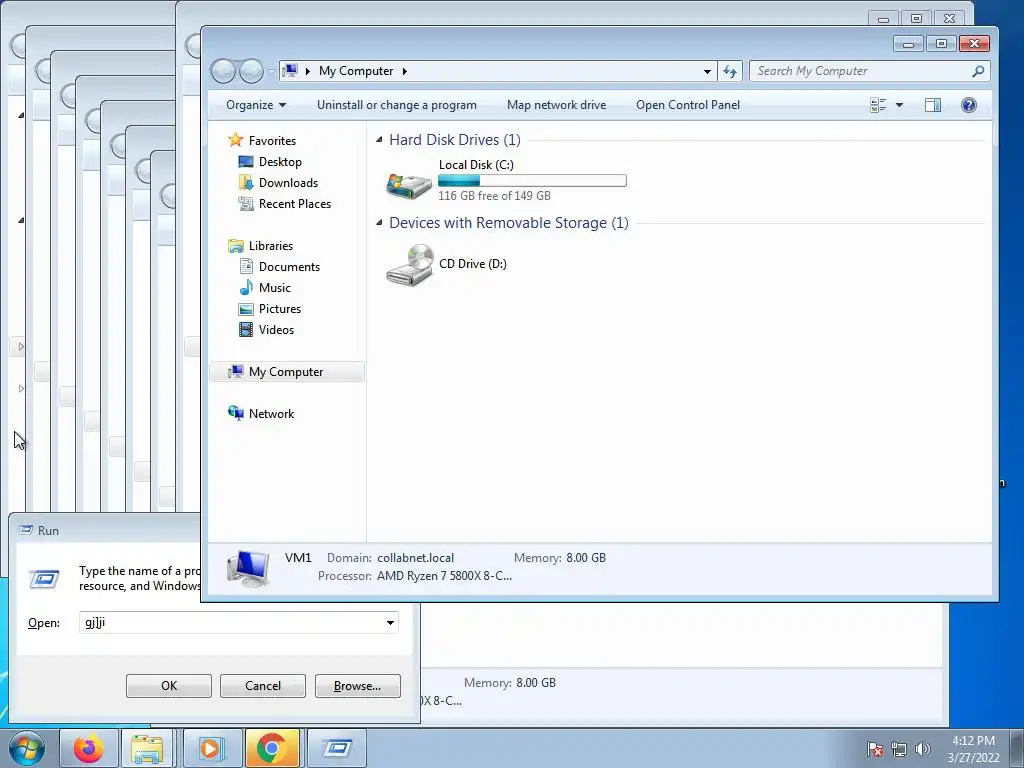Click the breadcrumb arrow before My Computer
This screenshot has height=768, width=1024.
point(308,71)
